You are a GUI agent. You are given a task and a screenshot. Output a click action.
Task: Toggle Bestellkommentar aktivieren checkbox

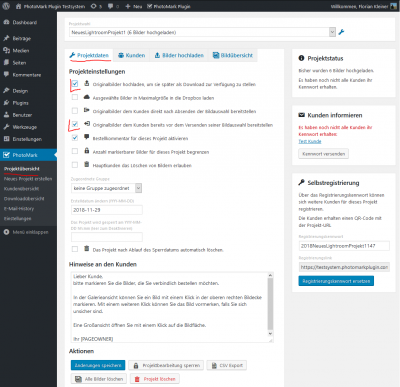[x=75, y=138]
